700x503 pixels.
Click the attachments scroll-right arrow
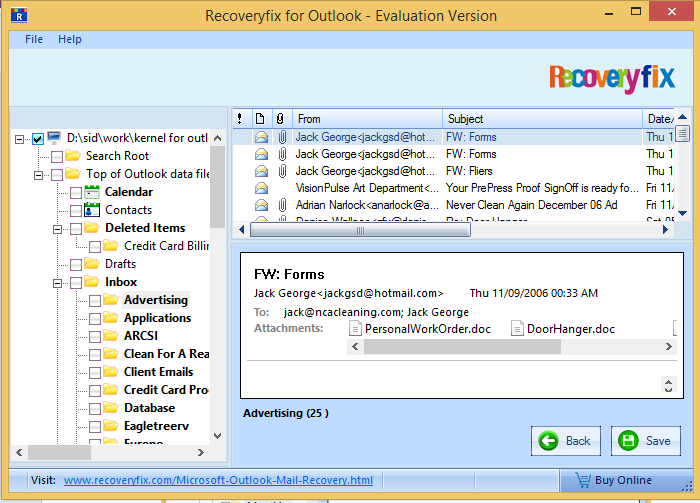pos(668,346)
